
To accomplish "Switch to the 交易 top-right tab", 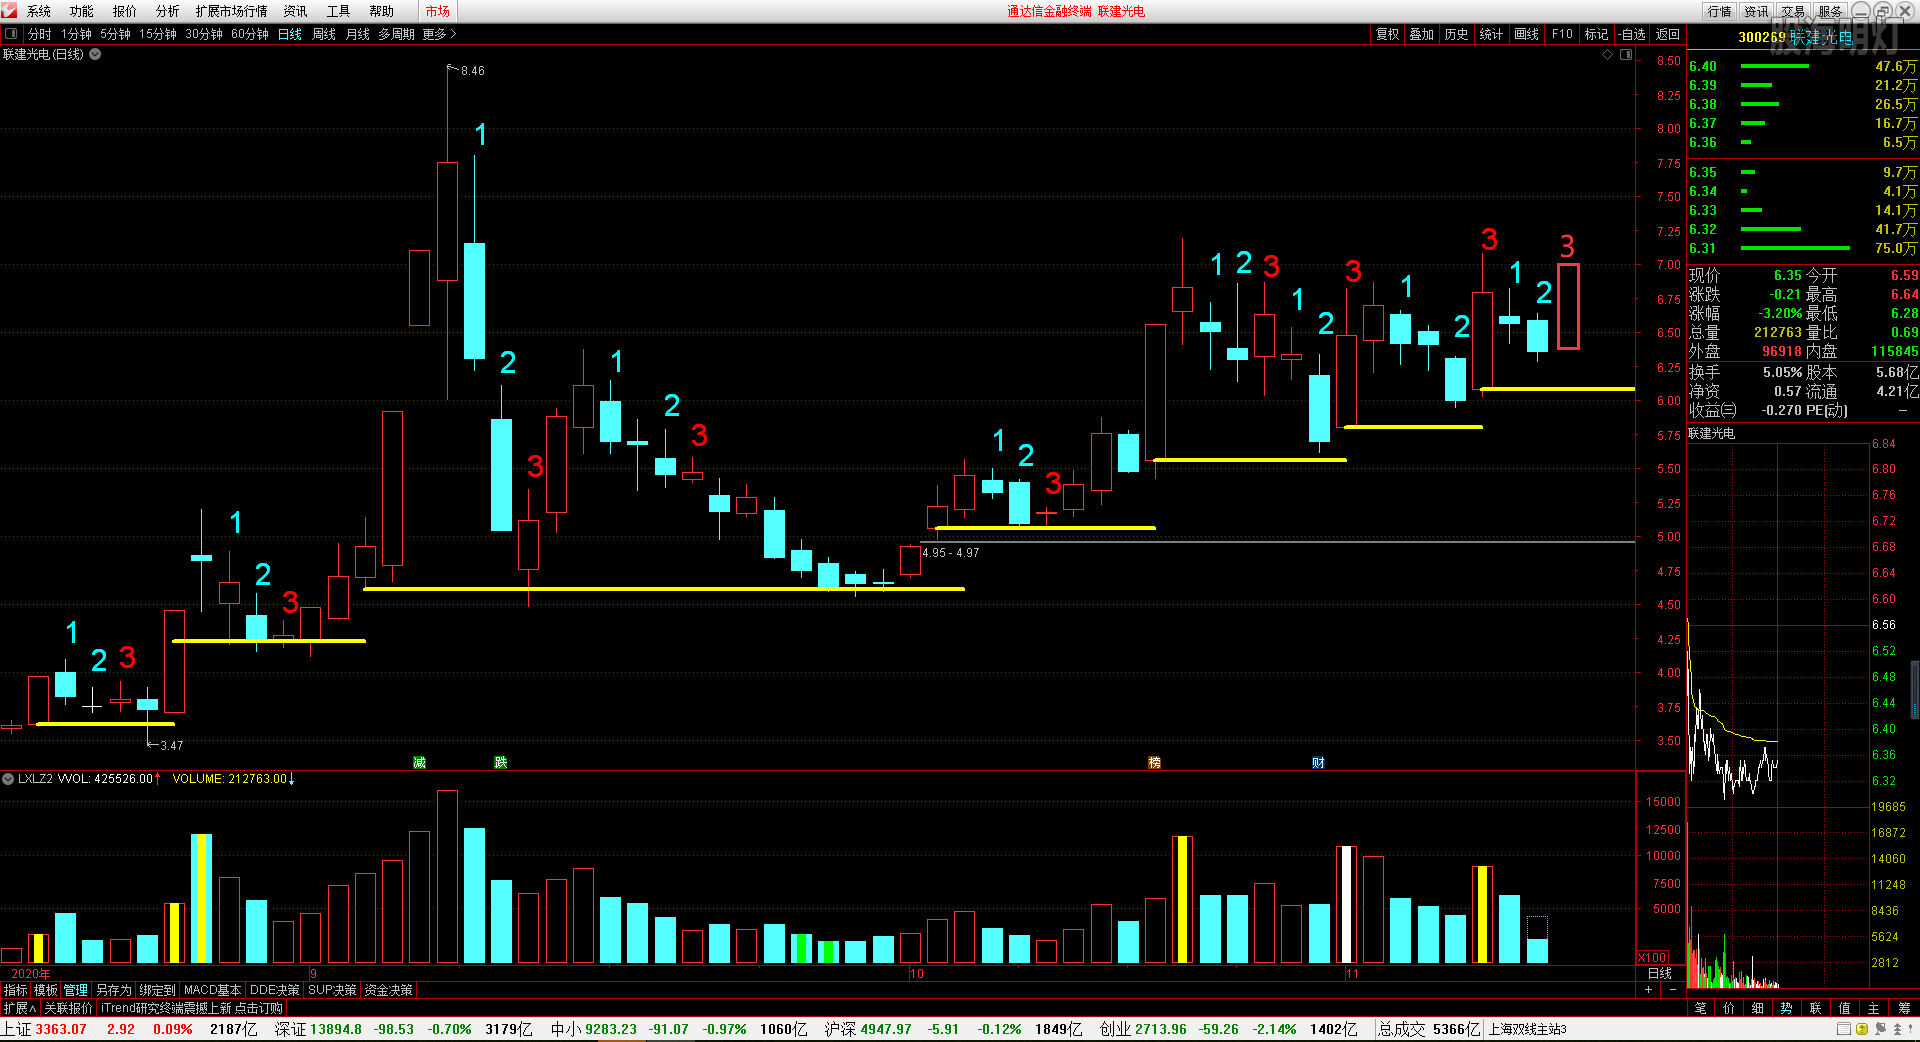I will pyautogui.click(x=1793, y=11).
